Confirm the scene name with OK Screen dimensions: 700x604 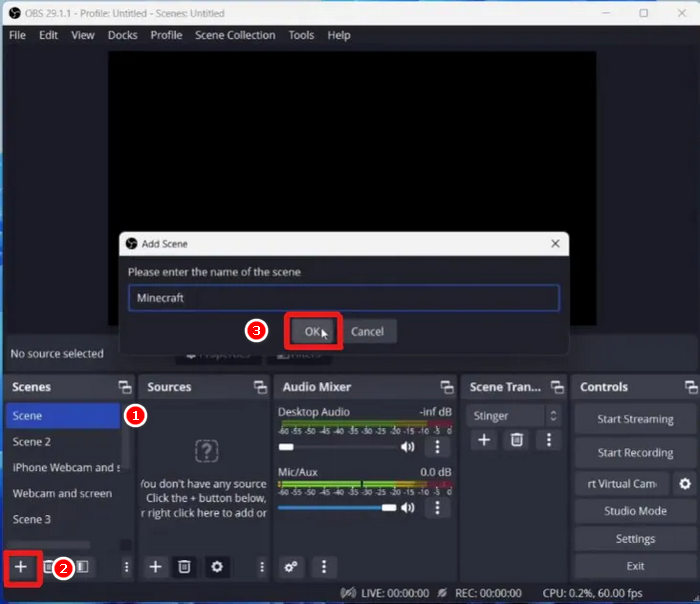click(313, 331)
